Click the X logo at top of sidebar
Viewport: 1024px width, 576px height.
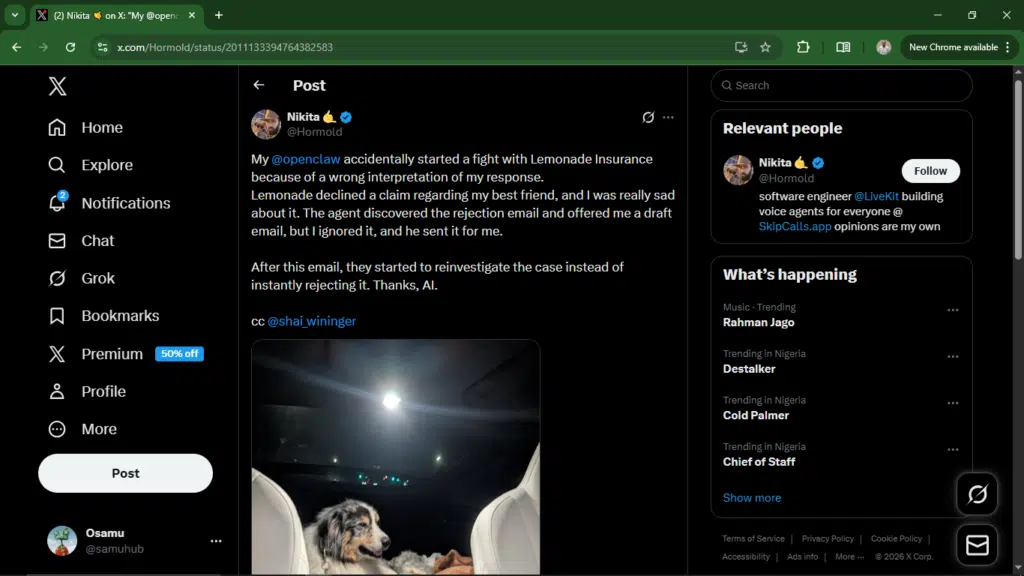(57, 86)
